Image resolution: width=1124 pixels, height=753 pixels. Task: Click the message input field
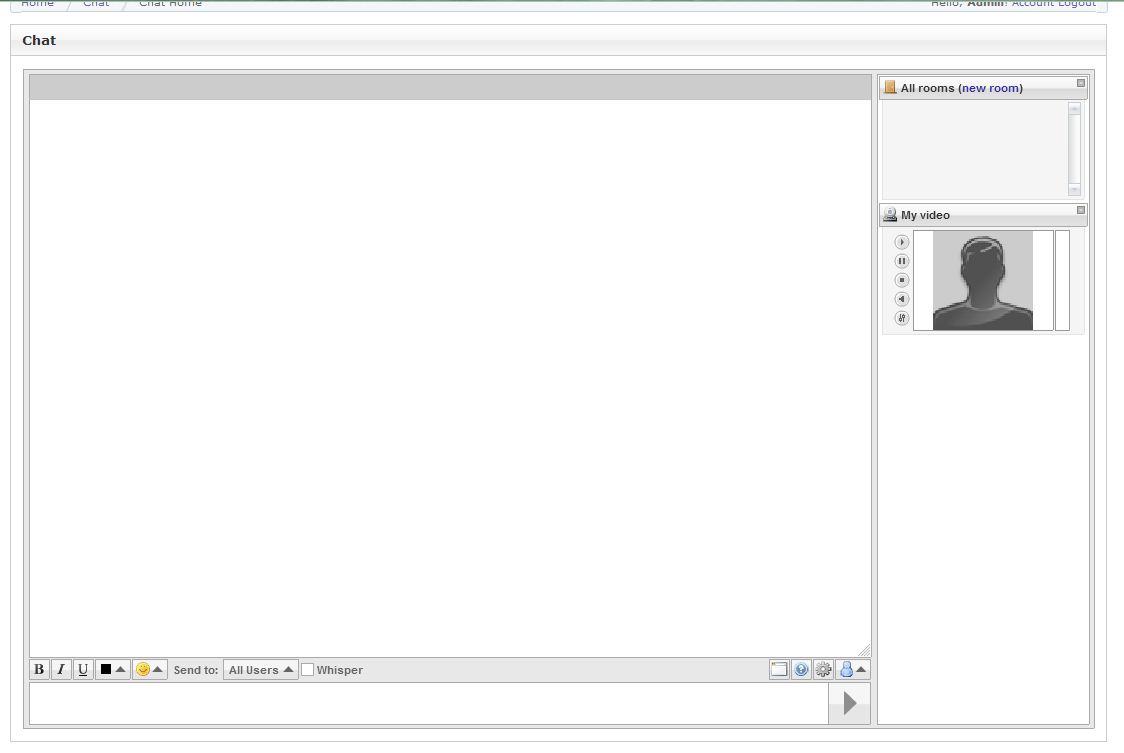(428, 704)
